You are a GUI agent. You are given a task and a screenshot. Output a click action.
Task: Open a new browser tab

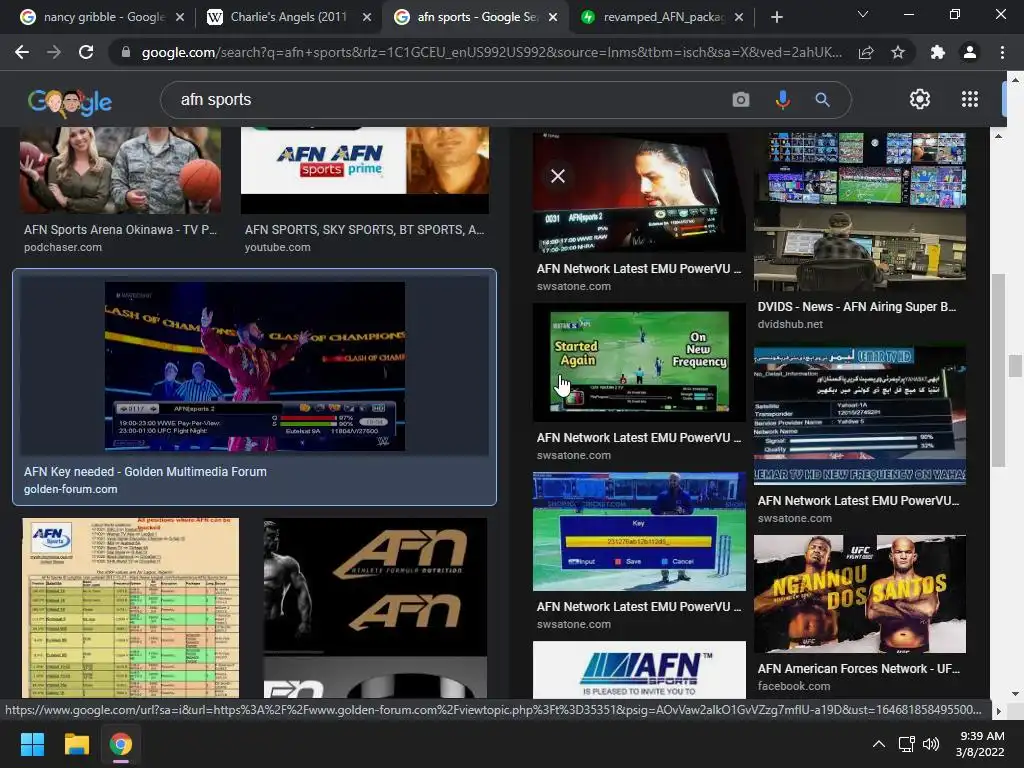coord(776,17)
